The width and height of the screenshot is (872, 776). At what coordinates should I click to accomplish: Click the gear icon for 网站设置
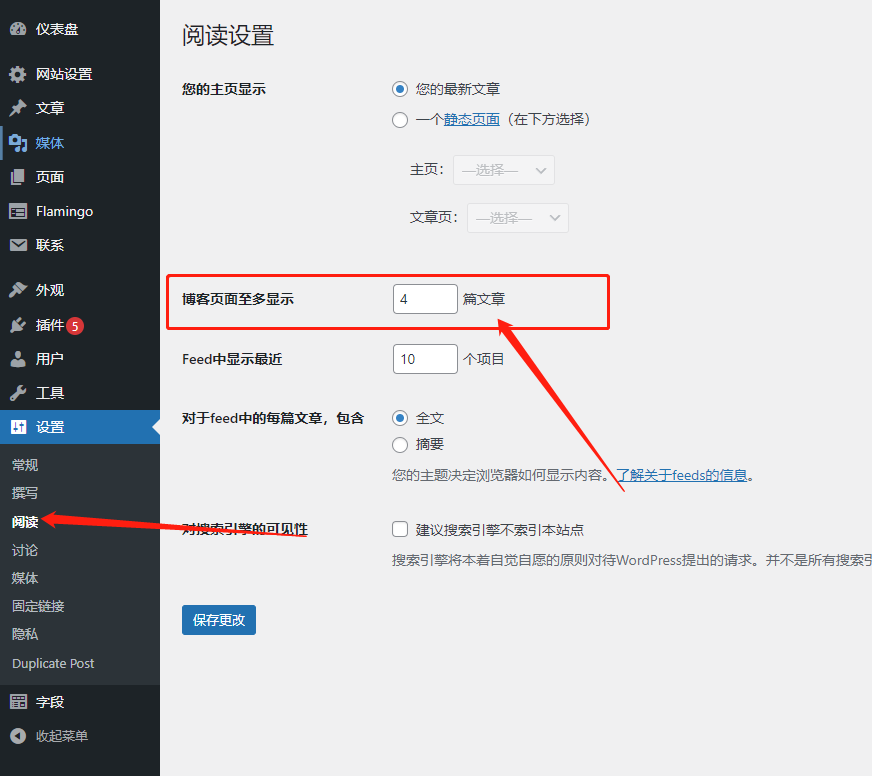click(18, 74)
